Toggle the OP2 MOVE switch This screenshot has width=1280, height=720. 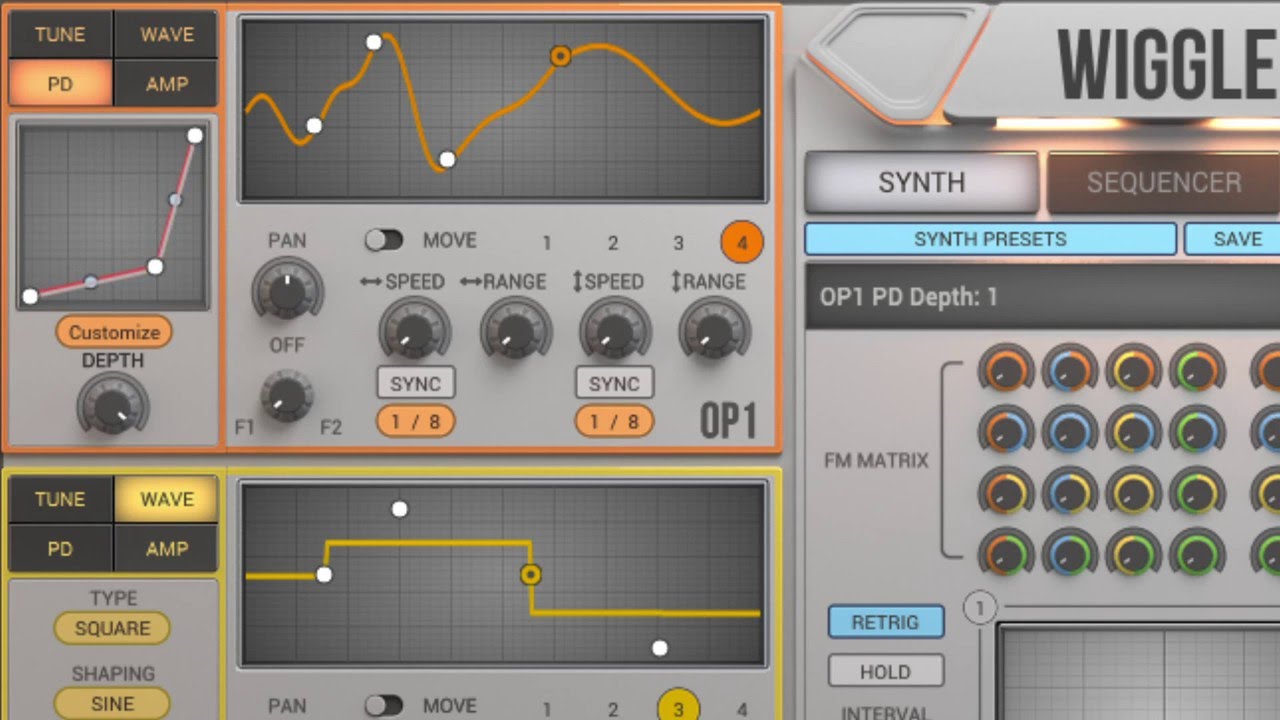[383, 705]
